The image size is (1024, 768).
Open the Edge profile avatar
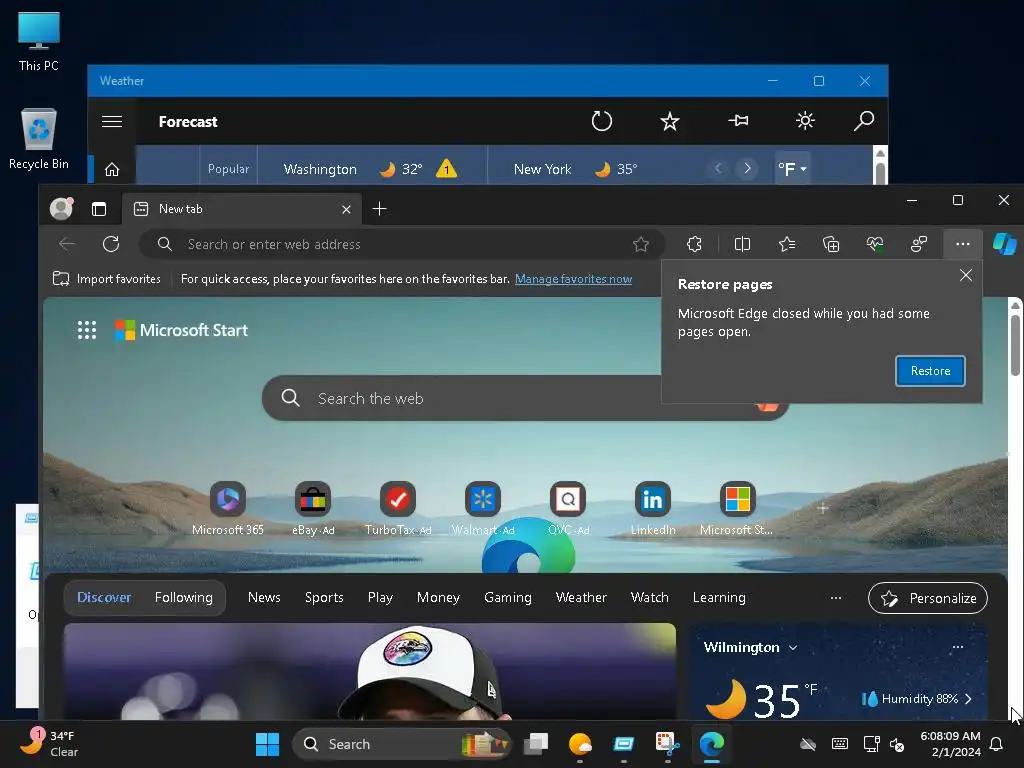point(61,208)
